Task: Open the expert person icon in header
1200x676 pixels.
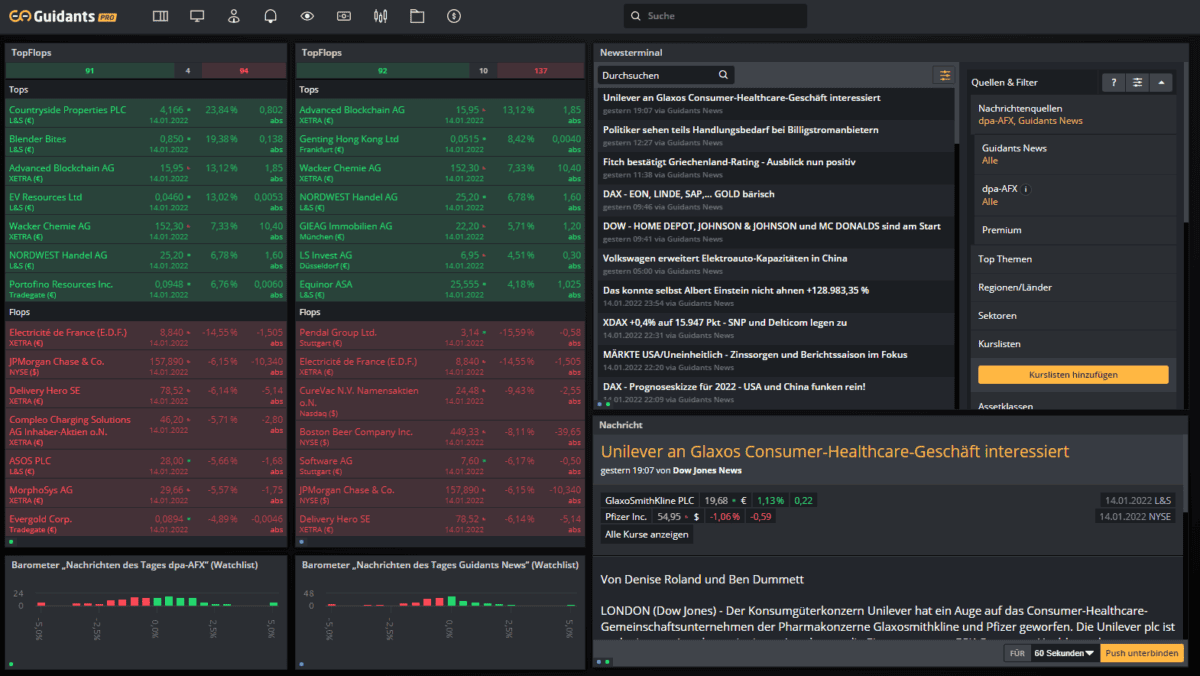Action: 233,16
